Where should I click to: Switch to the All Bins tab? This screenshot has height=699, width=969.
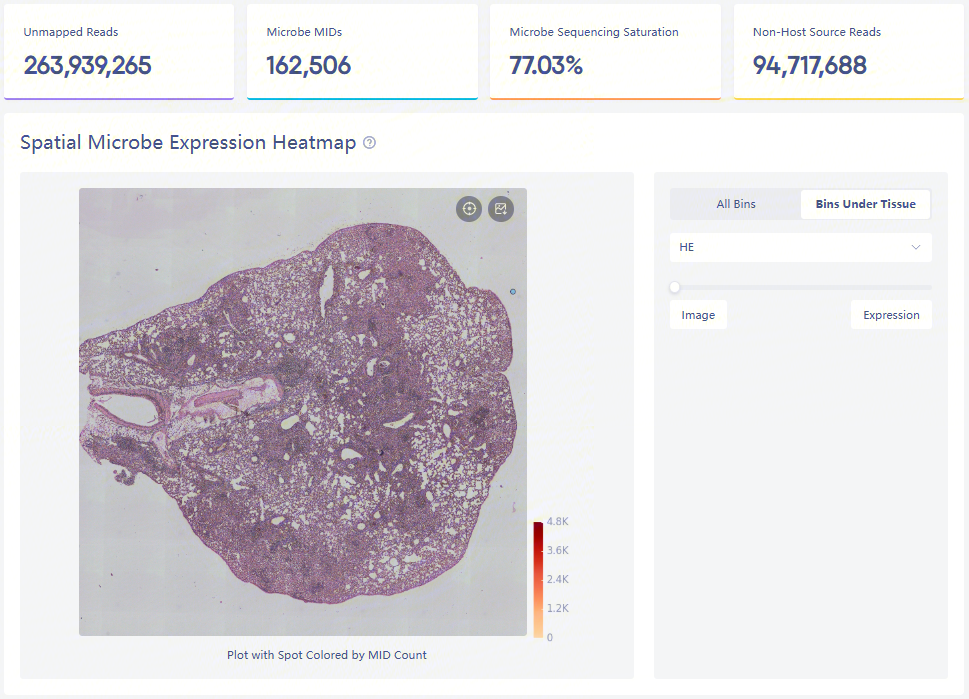coord(736,204)
